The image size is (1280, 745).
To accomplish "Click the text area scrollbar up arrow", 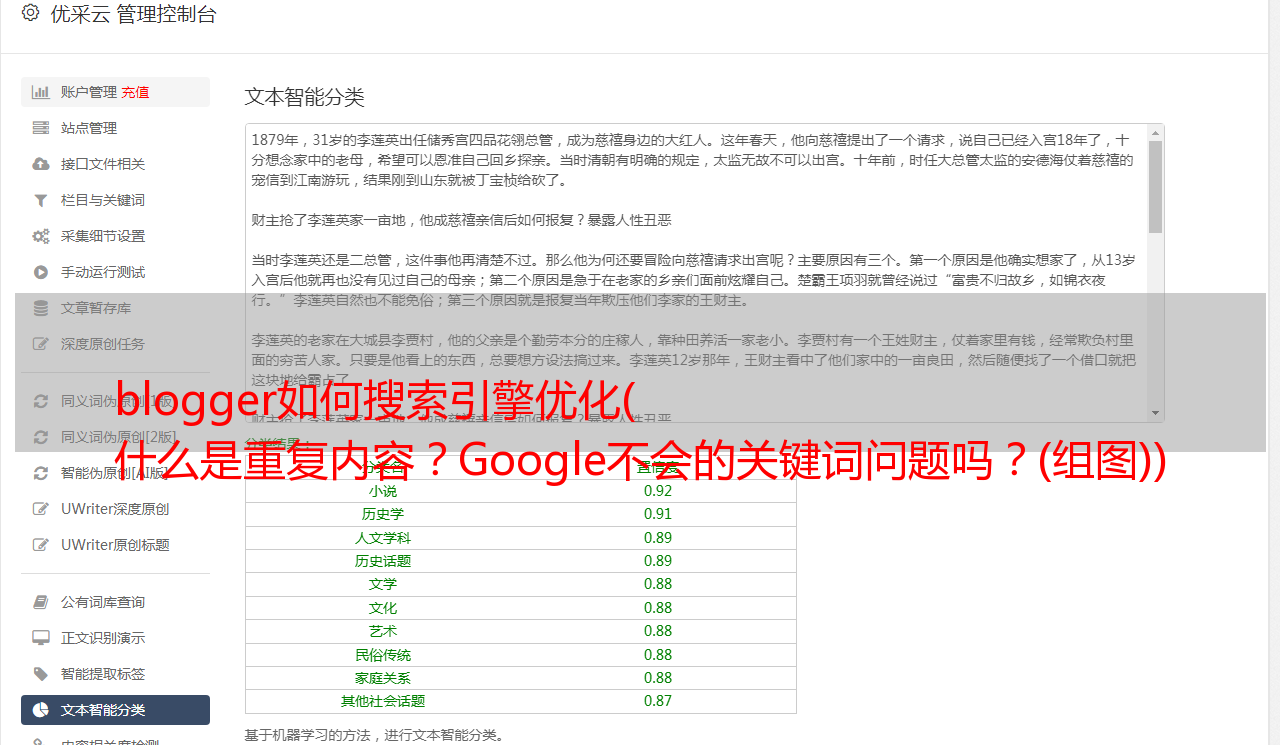I will tap(1155, 133).
